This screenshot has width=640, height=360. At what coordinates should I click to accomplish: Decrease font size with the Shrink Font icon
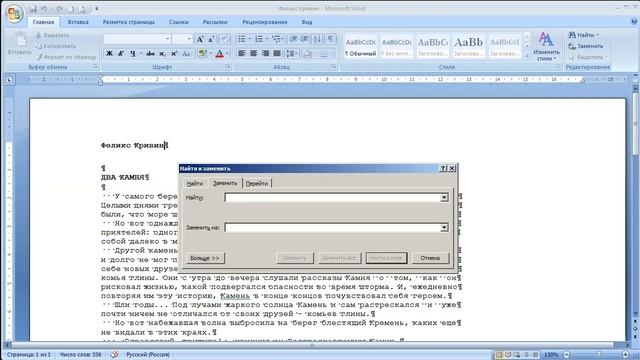(211, 39)
